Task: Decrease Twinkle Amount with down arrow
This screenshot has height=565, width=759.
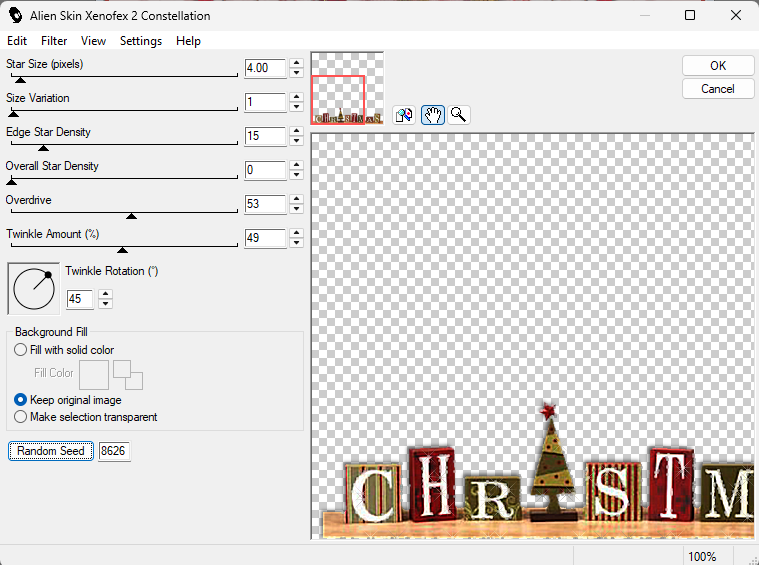Action: pos(296,243)
